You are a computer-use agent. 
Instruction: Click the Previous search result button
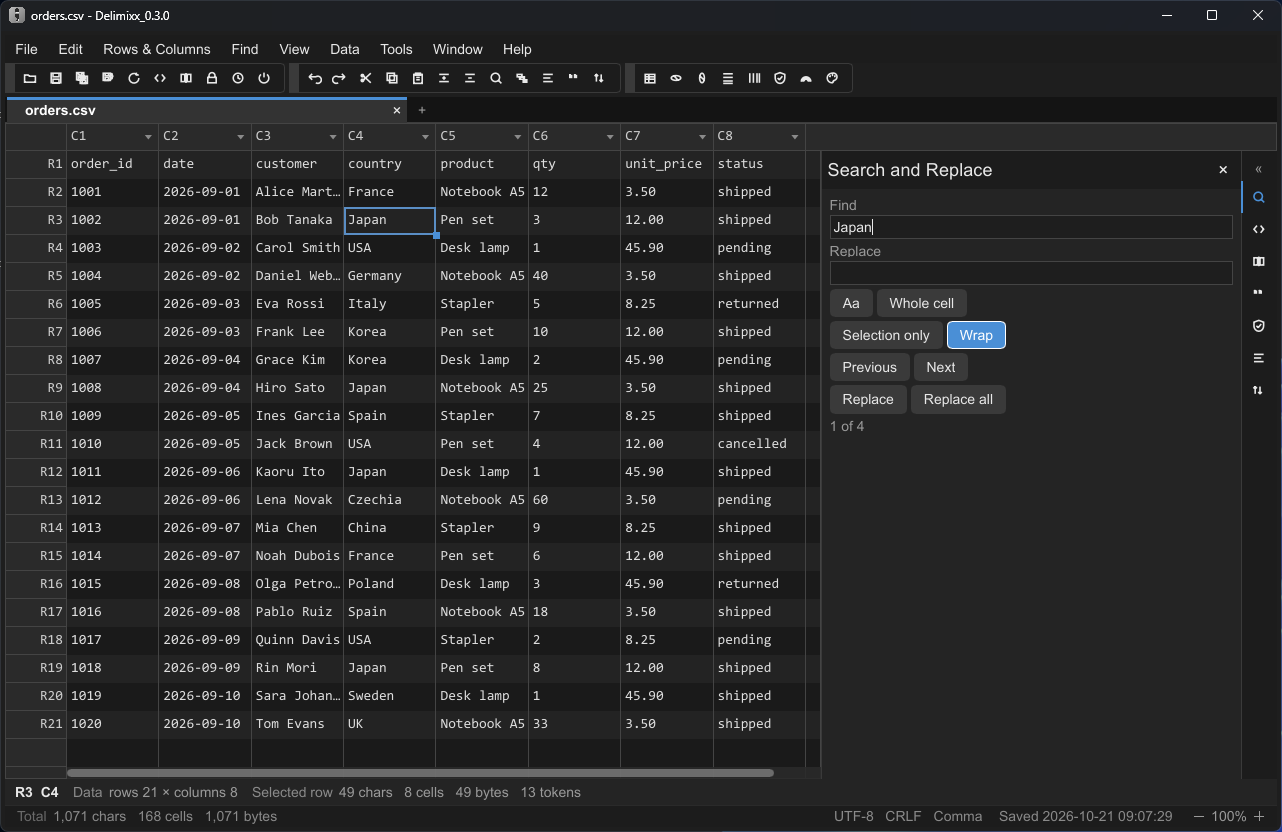click(x=870, y=367)
